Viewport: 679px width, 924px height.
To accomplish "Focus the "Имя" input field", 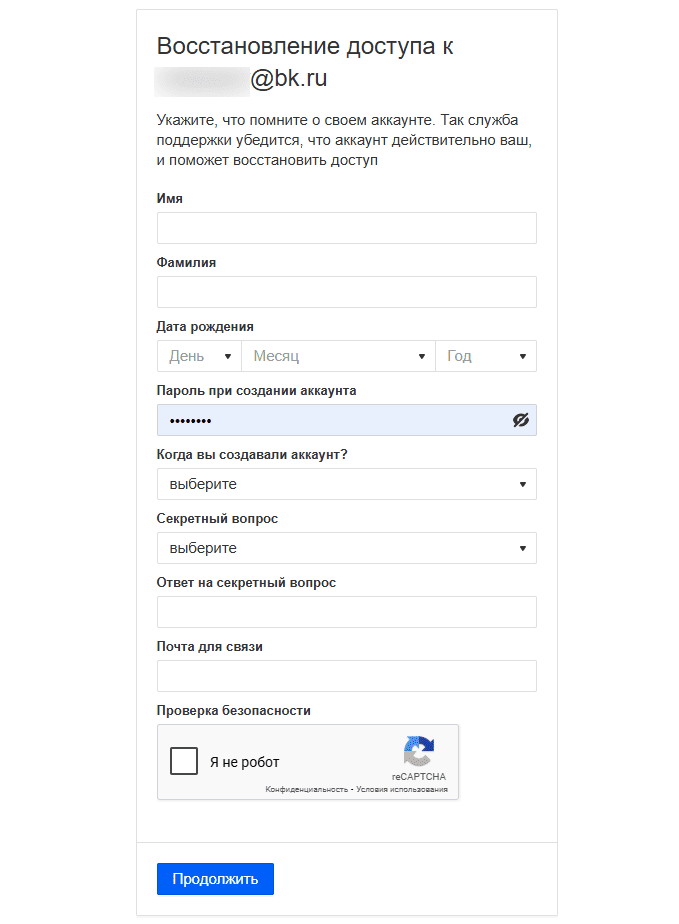I will pos(346,228).
